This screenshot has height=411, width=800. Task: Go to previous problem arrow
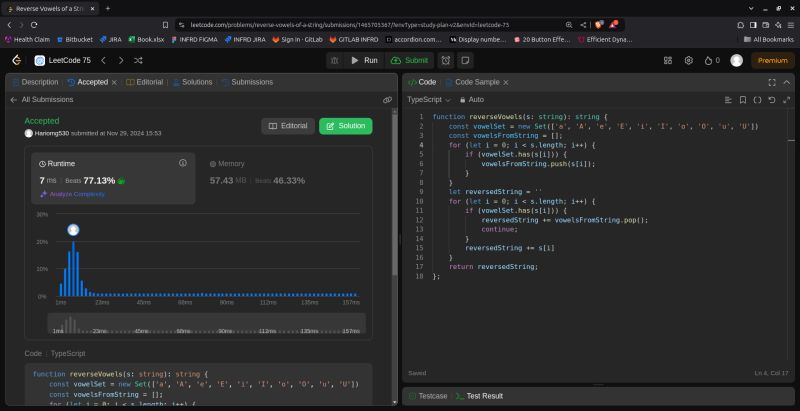[103, 60]
